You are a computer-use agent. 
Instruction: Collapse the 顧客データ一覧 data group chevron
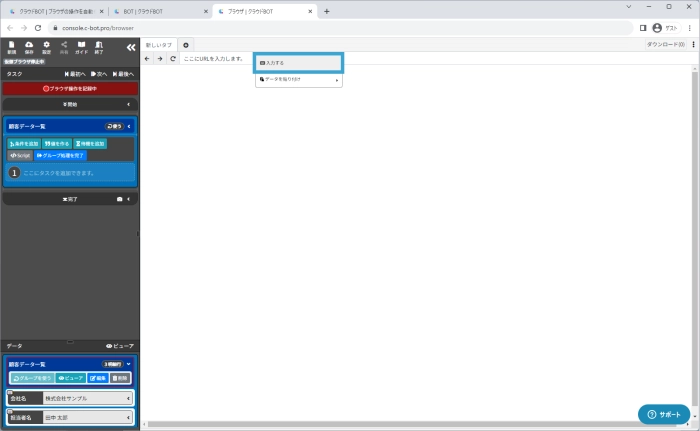coord(129,364)
